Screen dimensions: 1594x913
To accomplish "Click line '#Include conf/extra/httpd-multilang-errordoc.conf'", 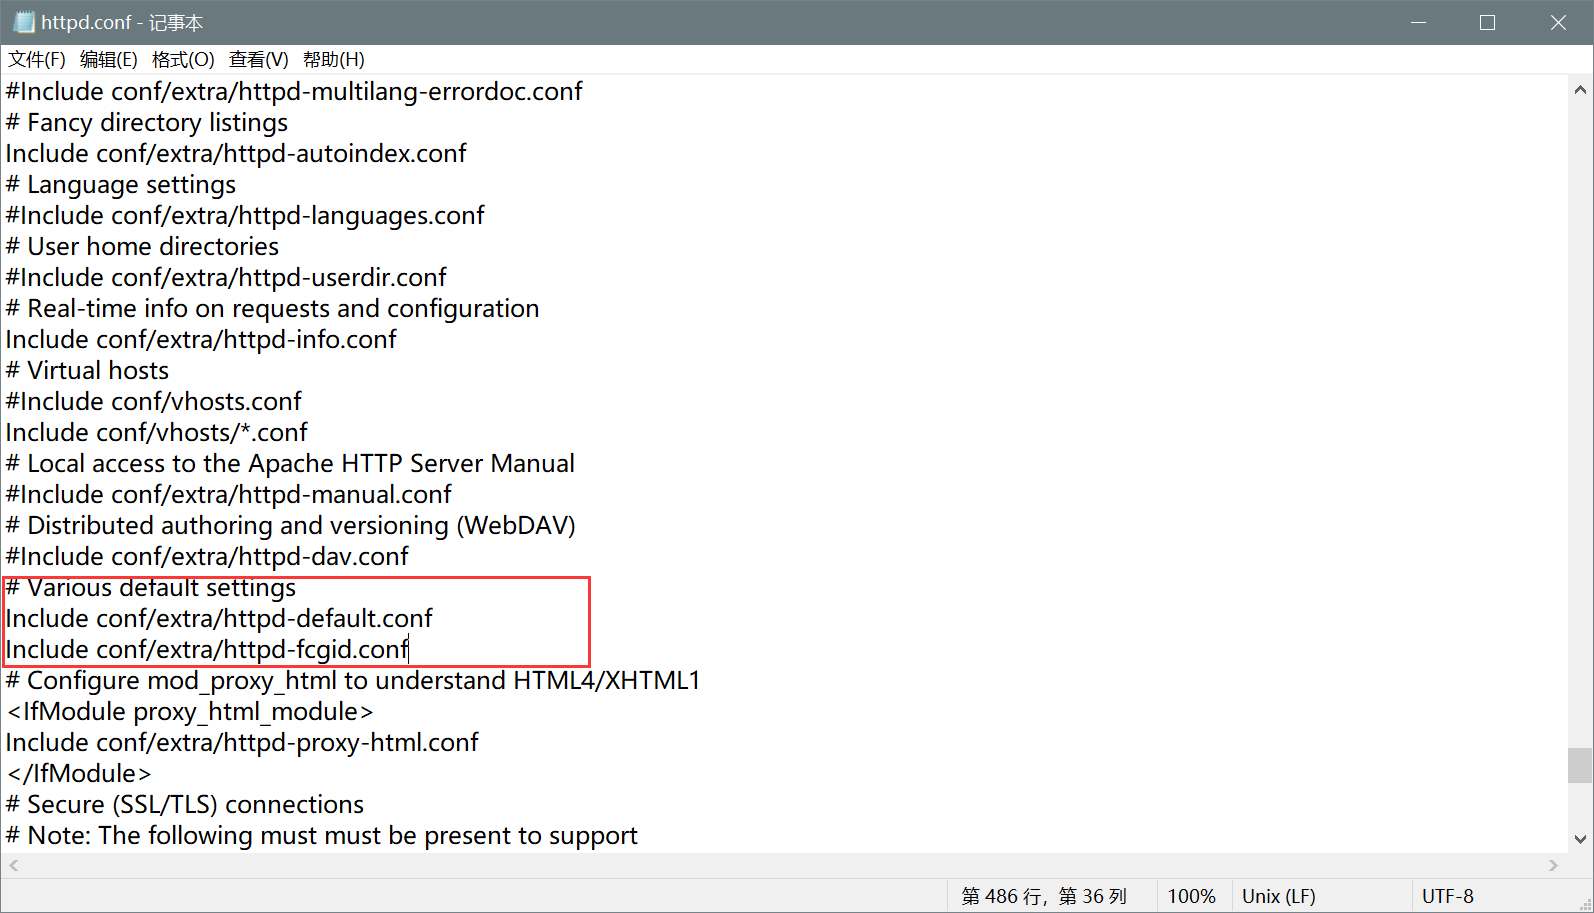I will pos(294,92).
